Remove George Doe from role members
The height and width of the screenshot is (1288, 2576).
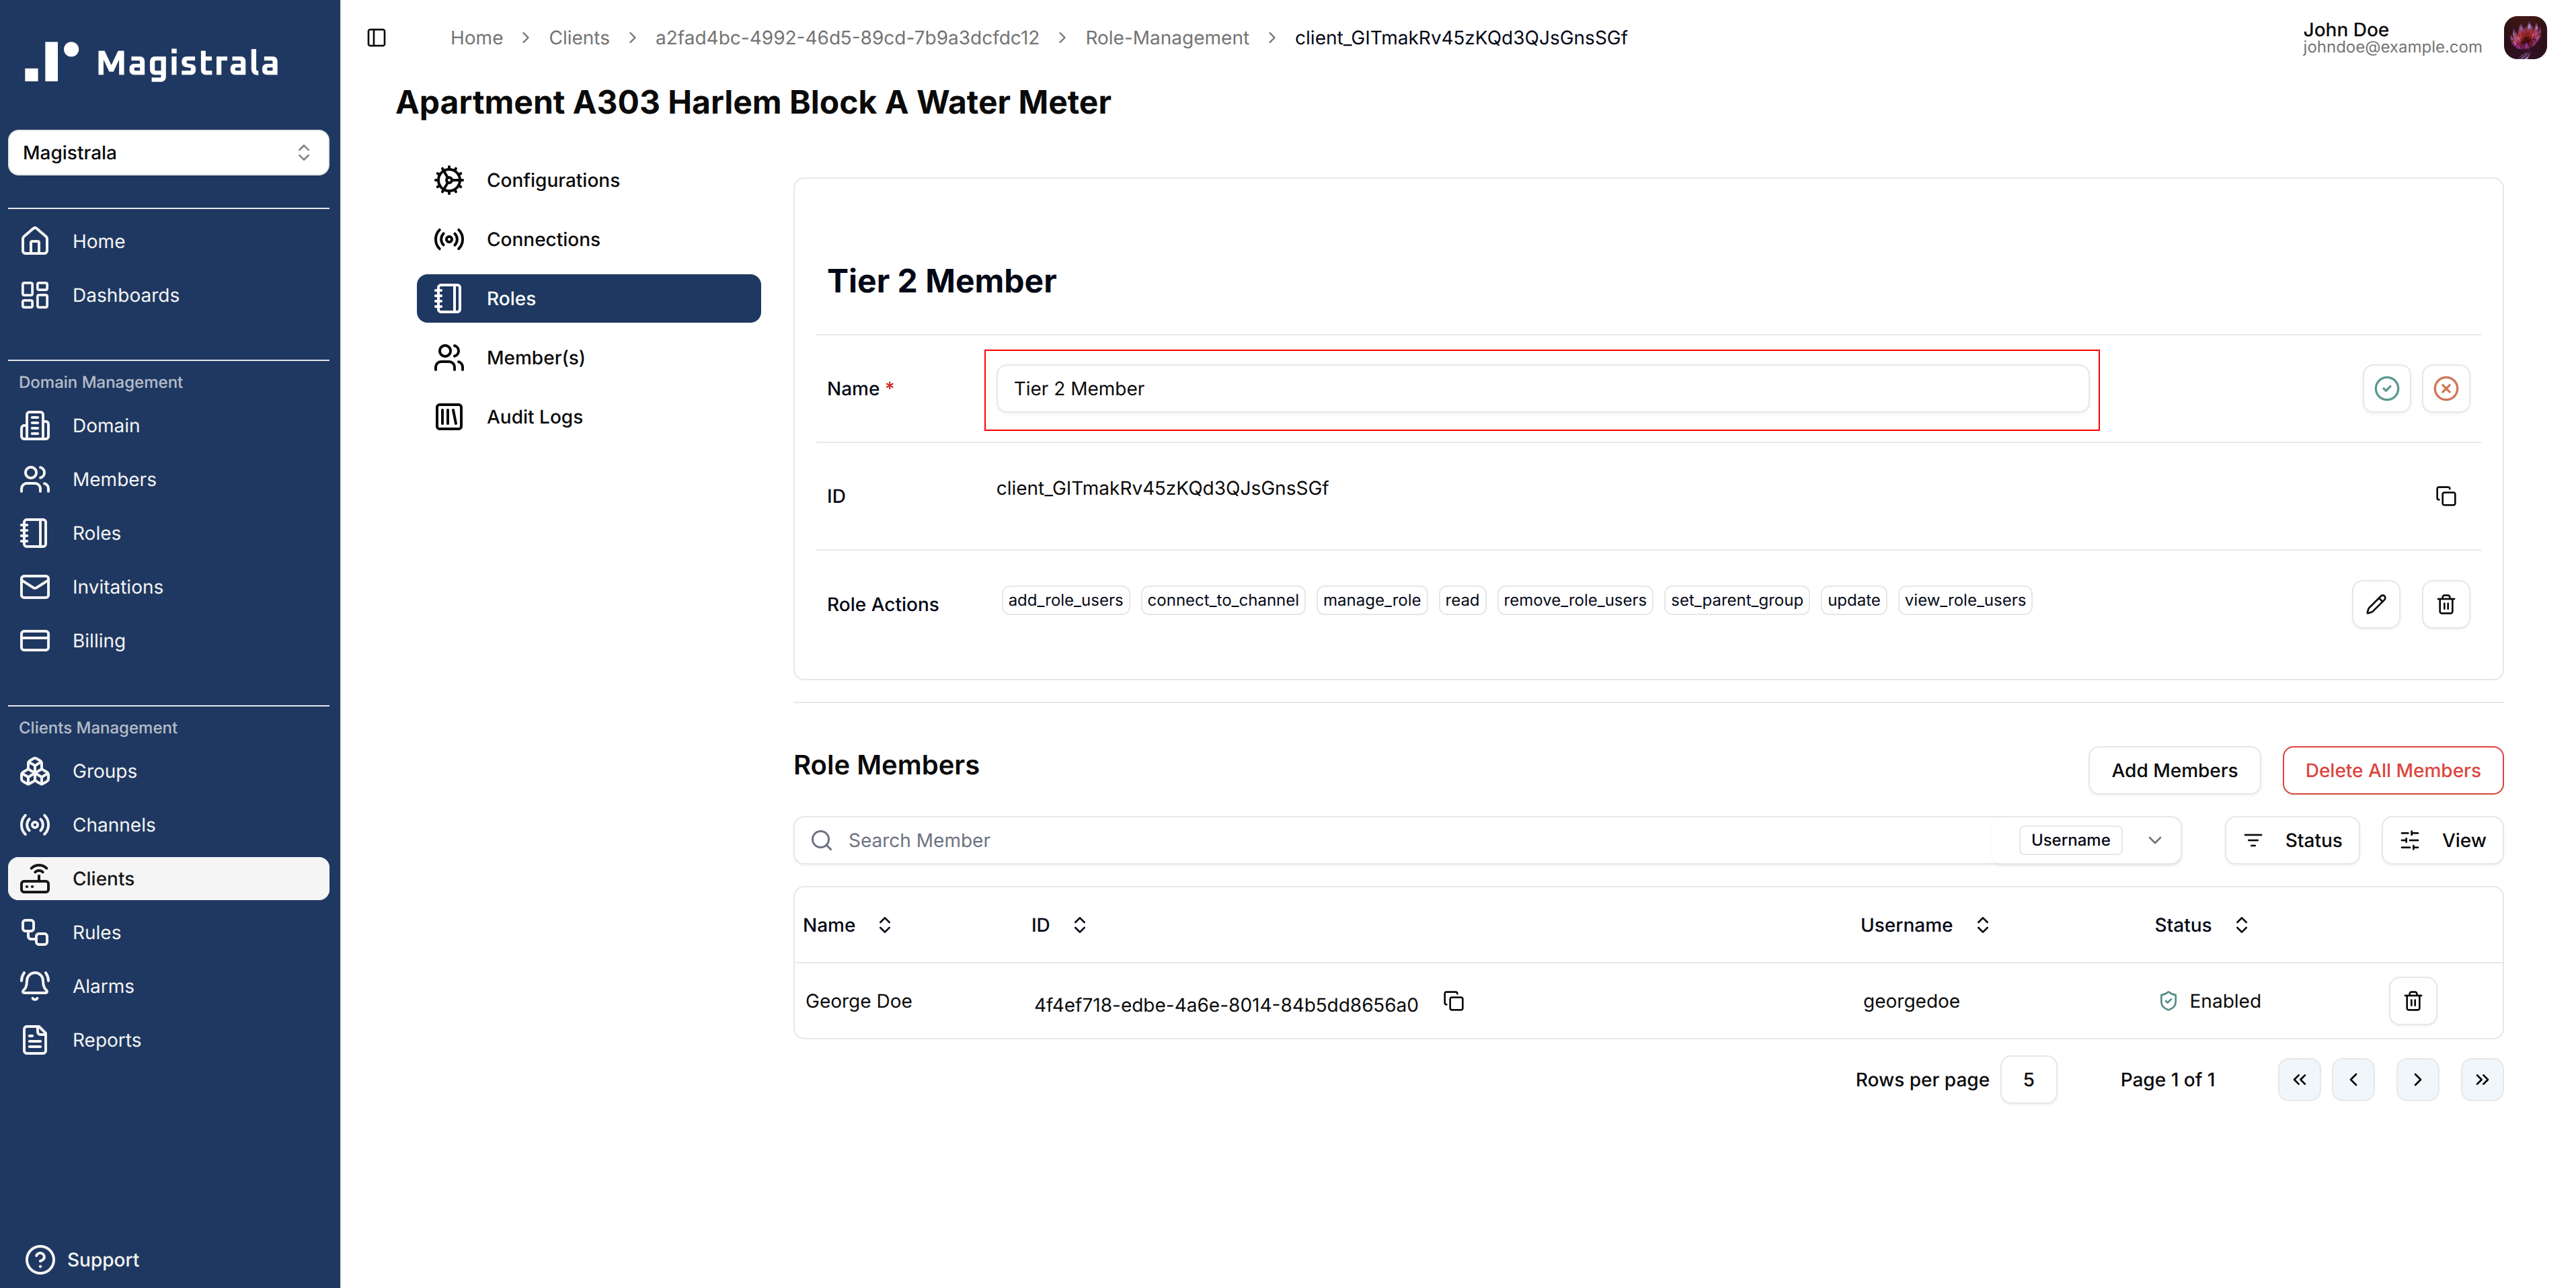click(x=2412, y=1001)
